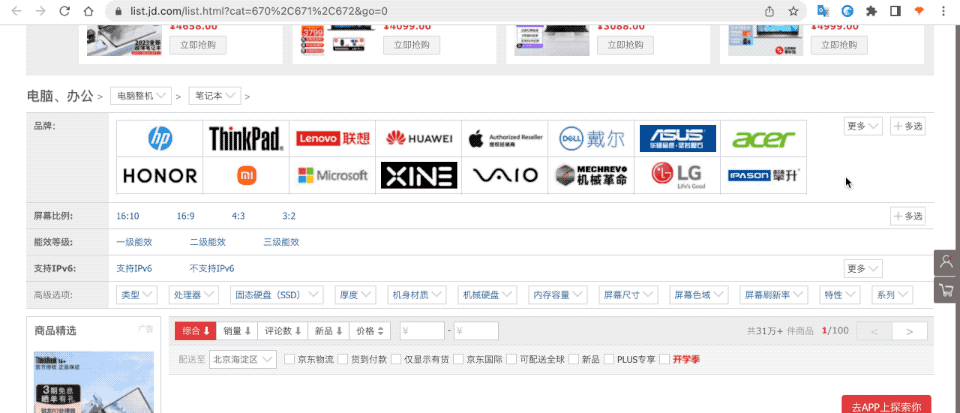Sort by 销量 tab
Screen dimensions: 960x413
pyautogui.click(x=238, y=331)
